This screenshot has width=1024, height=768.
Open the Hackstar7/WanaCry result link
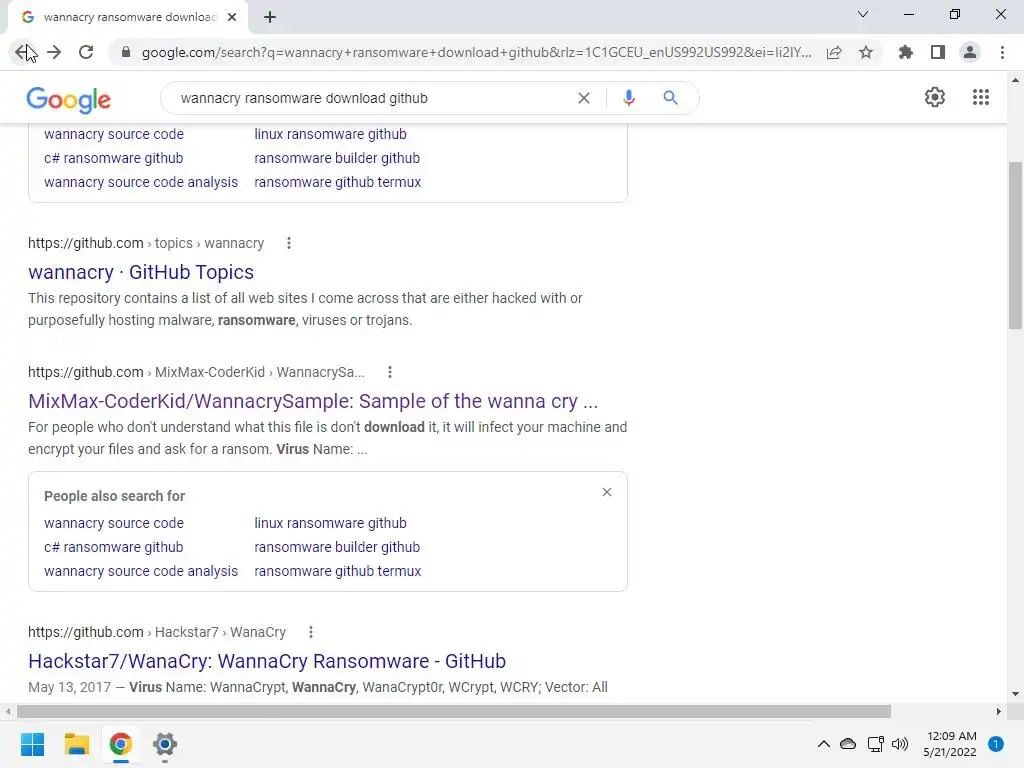point(267,661)
